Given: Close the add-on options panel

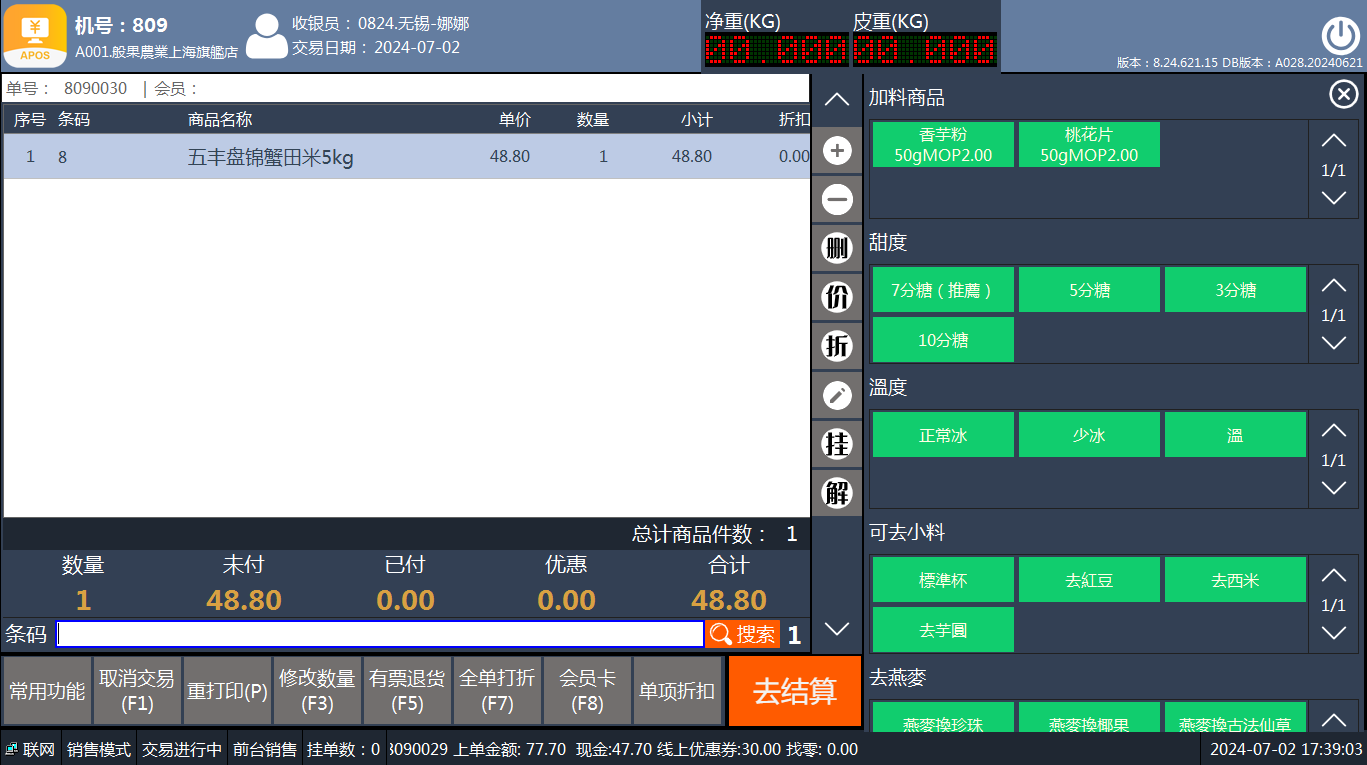Looking at the screenshot, I should pos(1343,95).
